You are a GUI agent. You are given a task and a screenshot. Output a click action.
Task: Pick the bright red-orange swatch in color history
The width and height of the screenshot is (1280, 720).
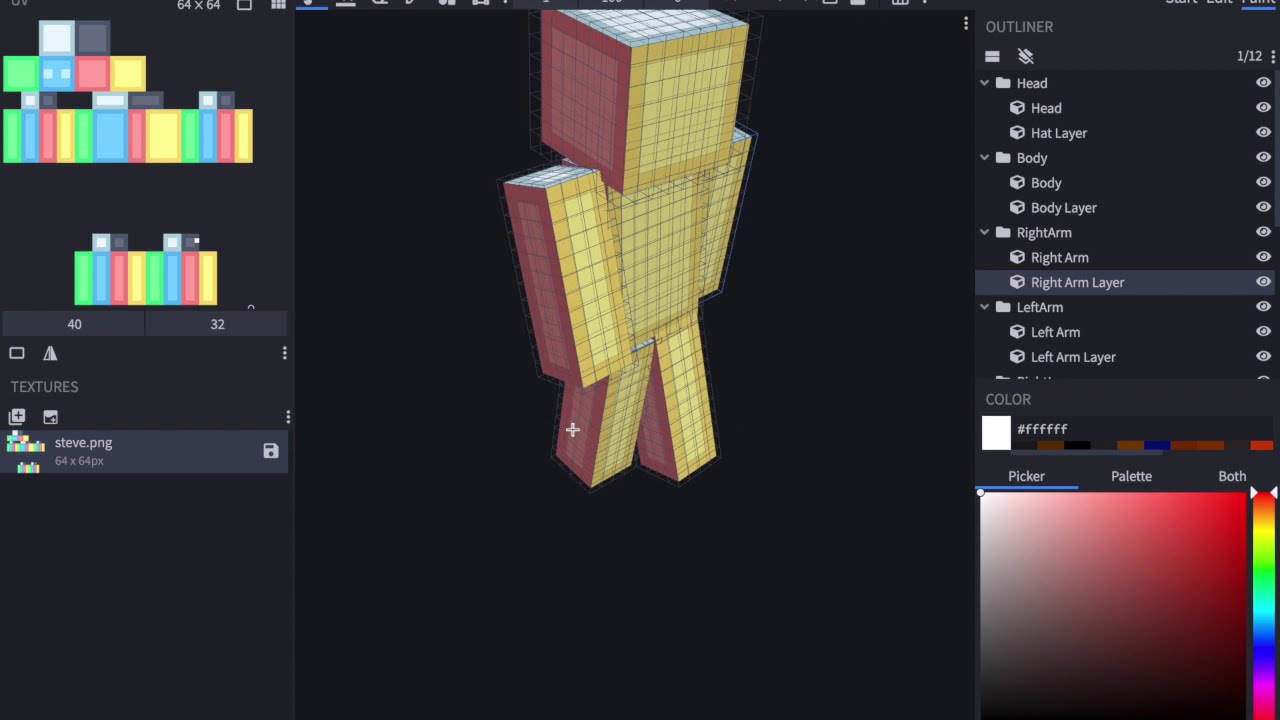coord(1261,445)
